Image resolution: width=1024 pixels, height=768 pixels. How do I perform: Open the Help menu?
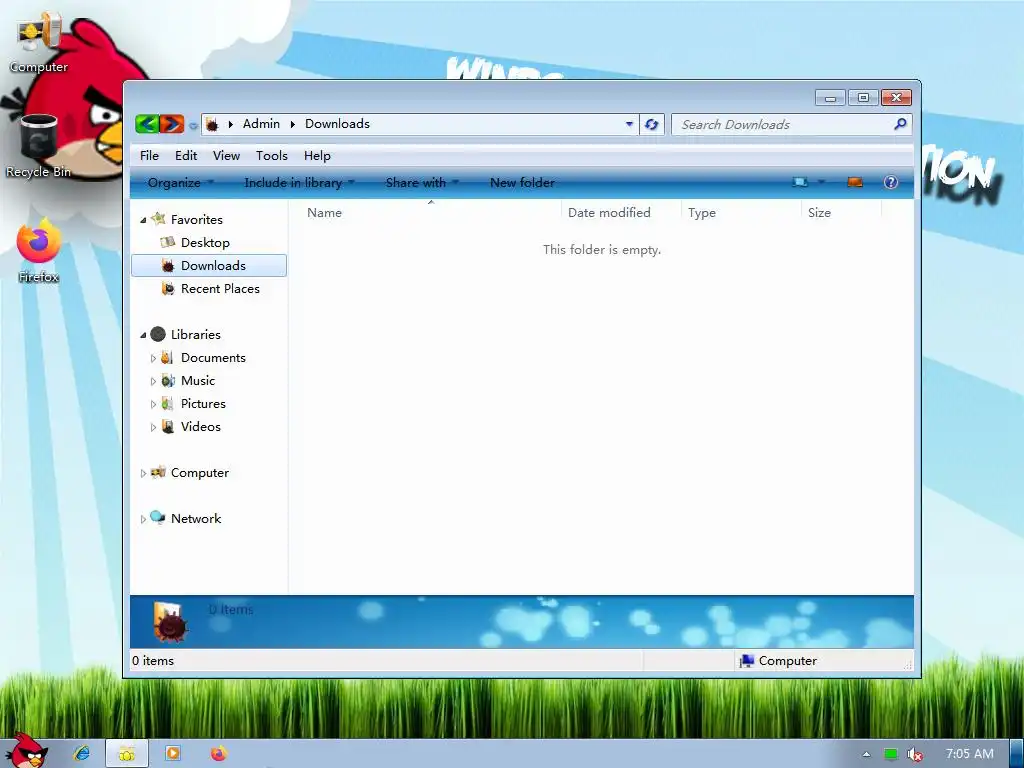[317, 155]
